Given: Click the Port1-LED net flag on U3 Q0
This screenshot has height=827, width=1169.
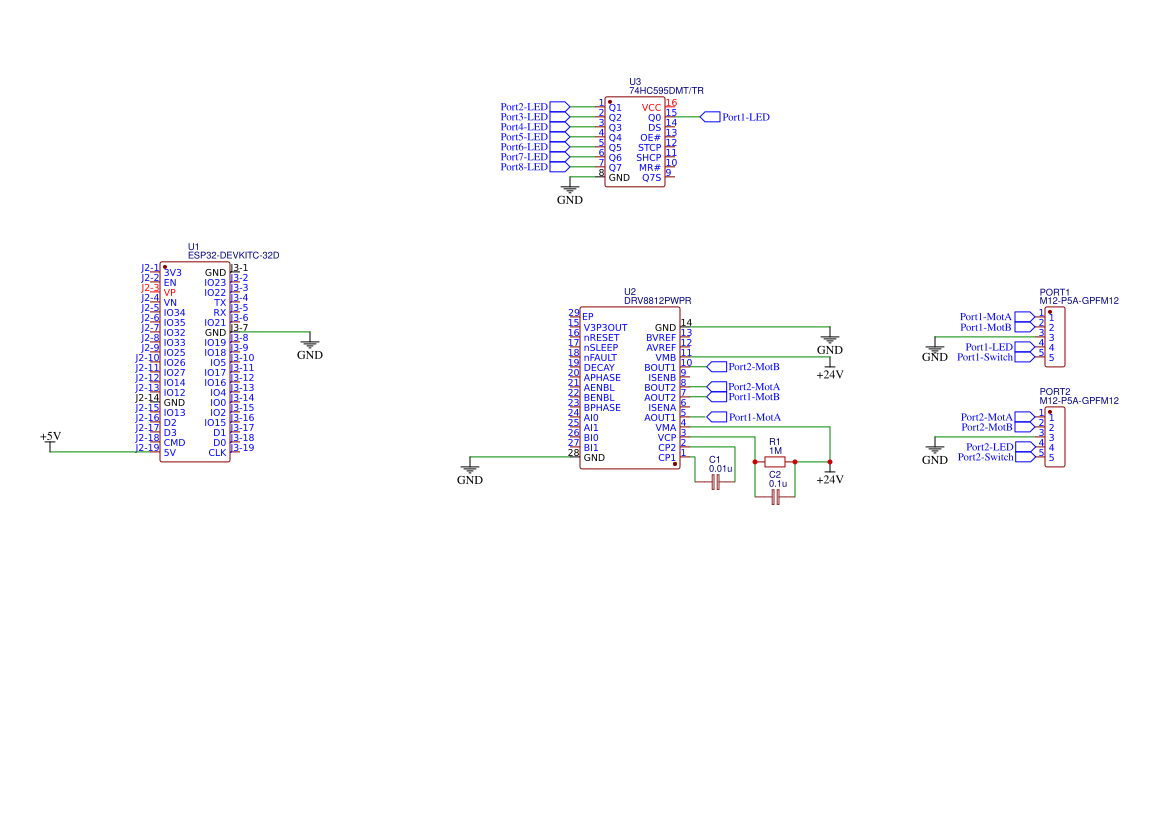Looking at the screenshot, I should pyautogui.click(x=735, y=117).
